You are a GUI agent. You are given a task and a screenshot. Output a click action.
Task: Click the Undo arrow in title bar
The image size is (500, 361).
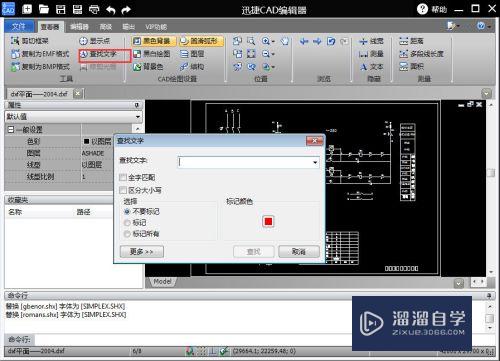coord(111,10)
